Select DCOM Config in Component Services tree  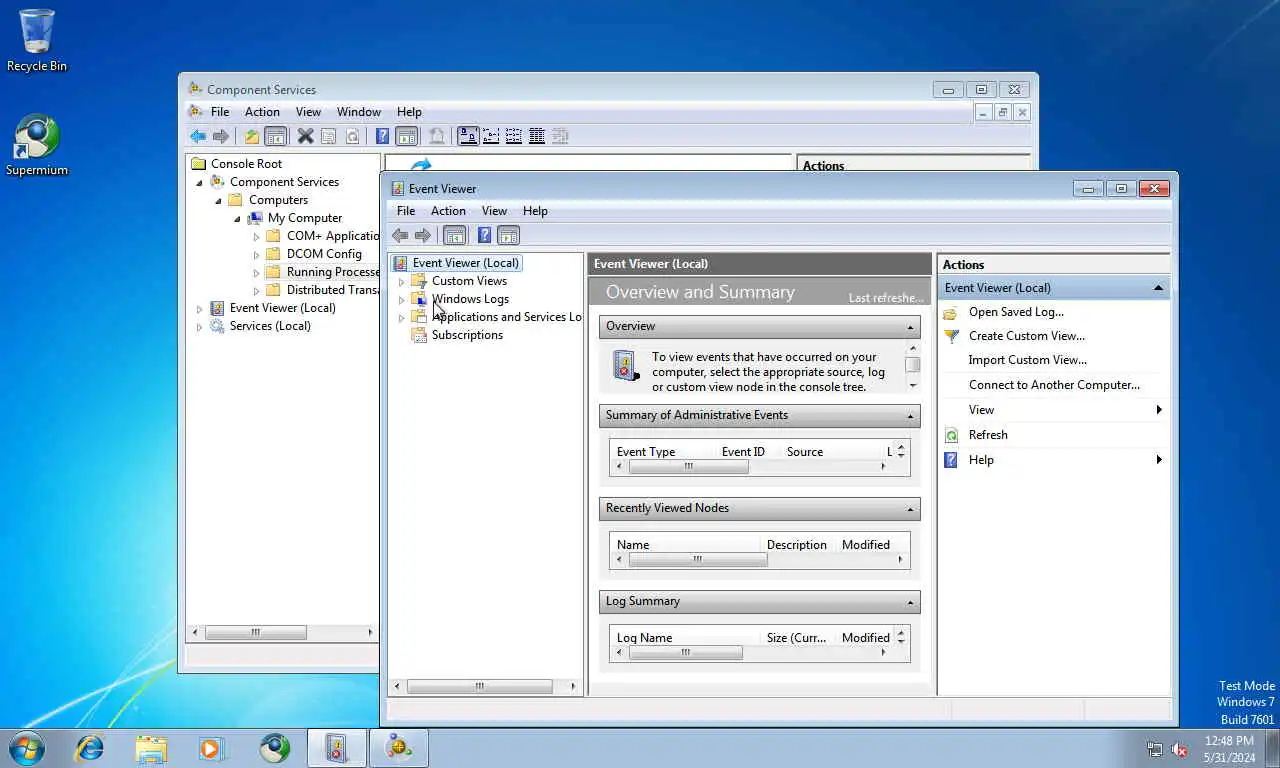point(324,254)
